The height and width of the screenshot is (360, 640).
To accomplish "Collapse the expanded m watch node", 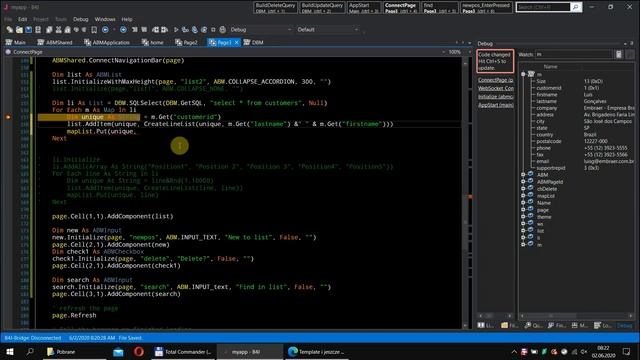I will [523, 74].
